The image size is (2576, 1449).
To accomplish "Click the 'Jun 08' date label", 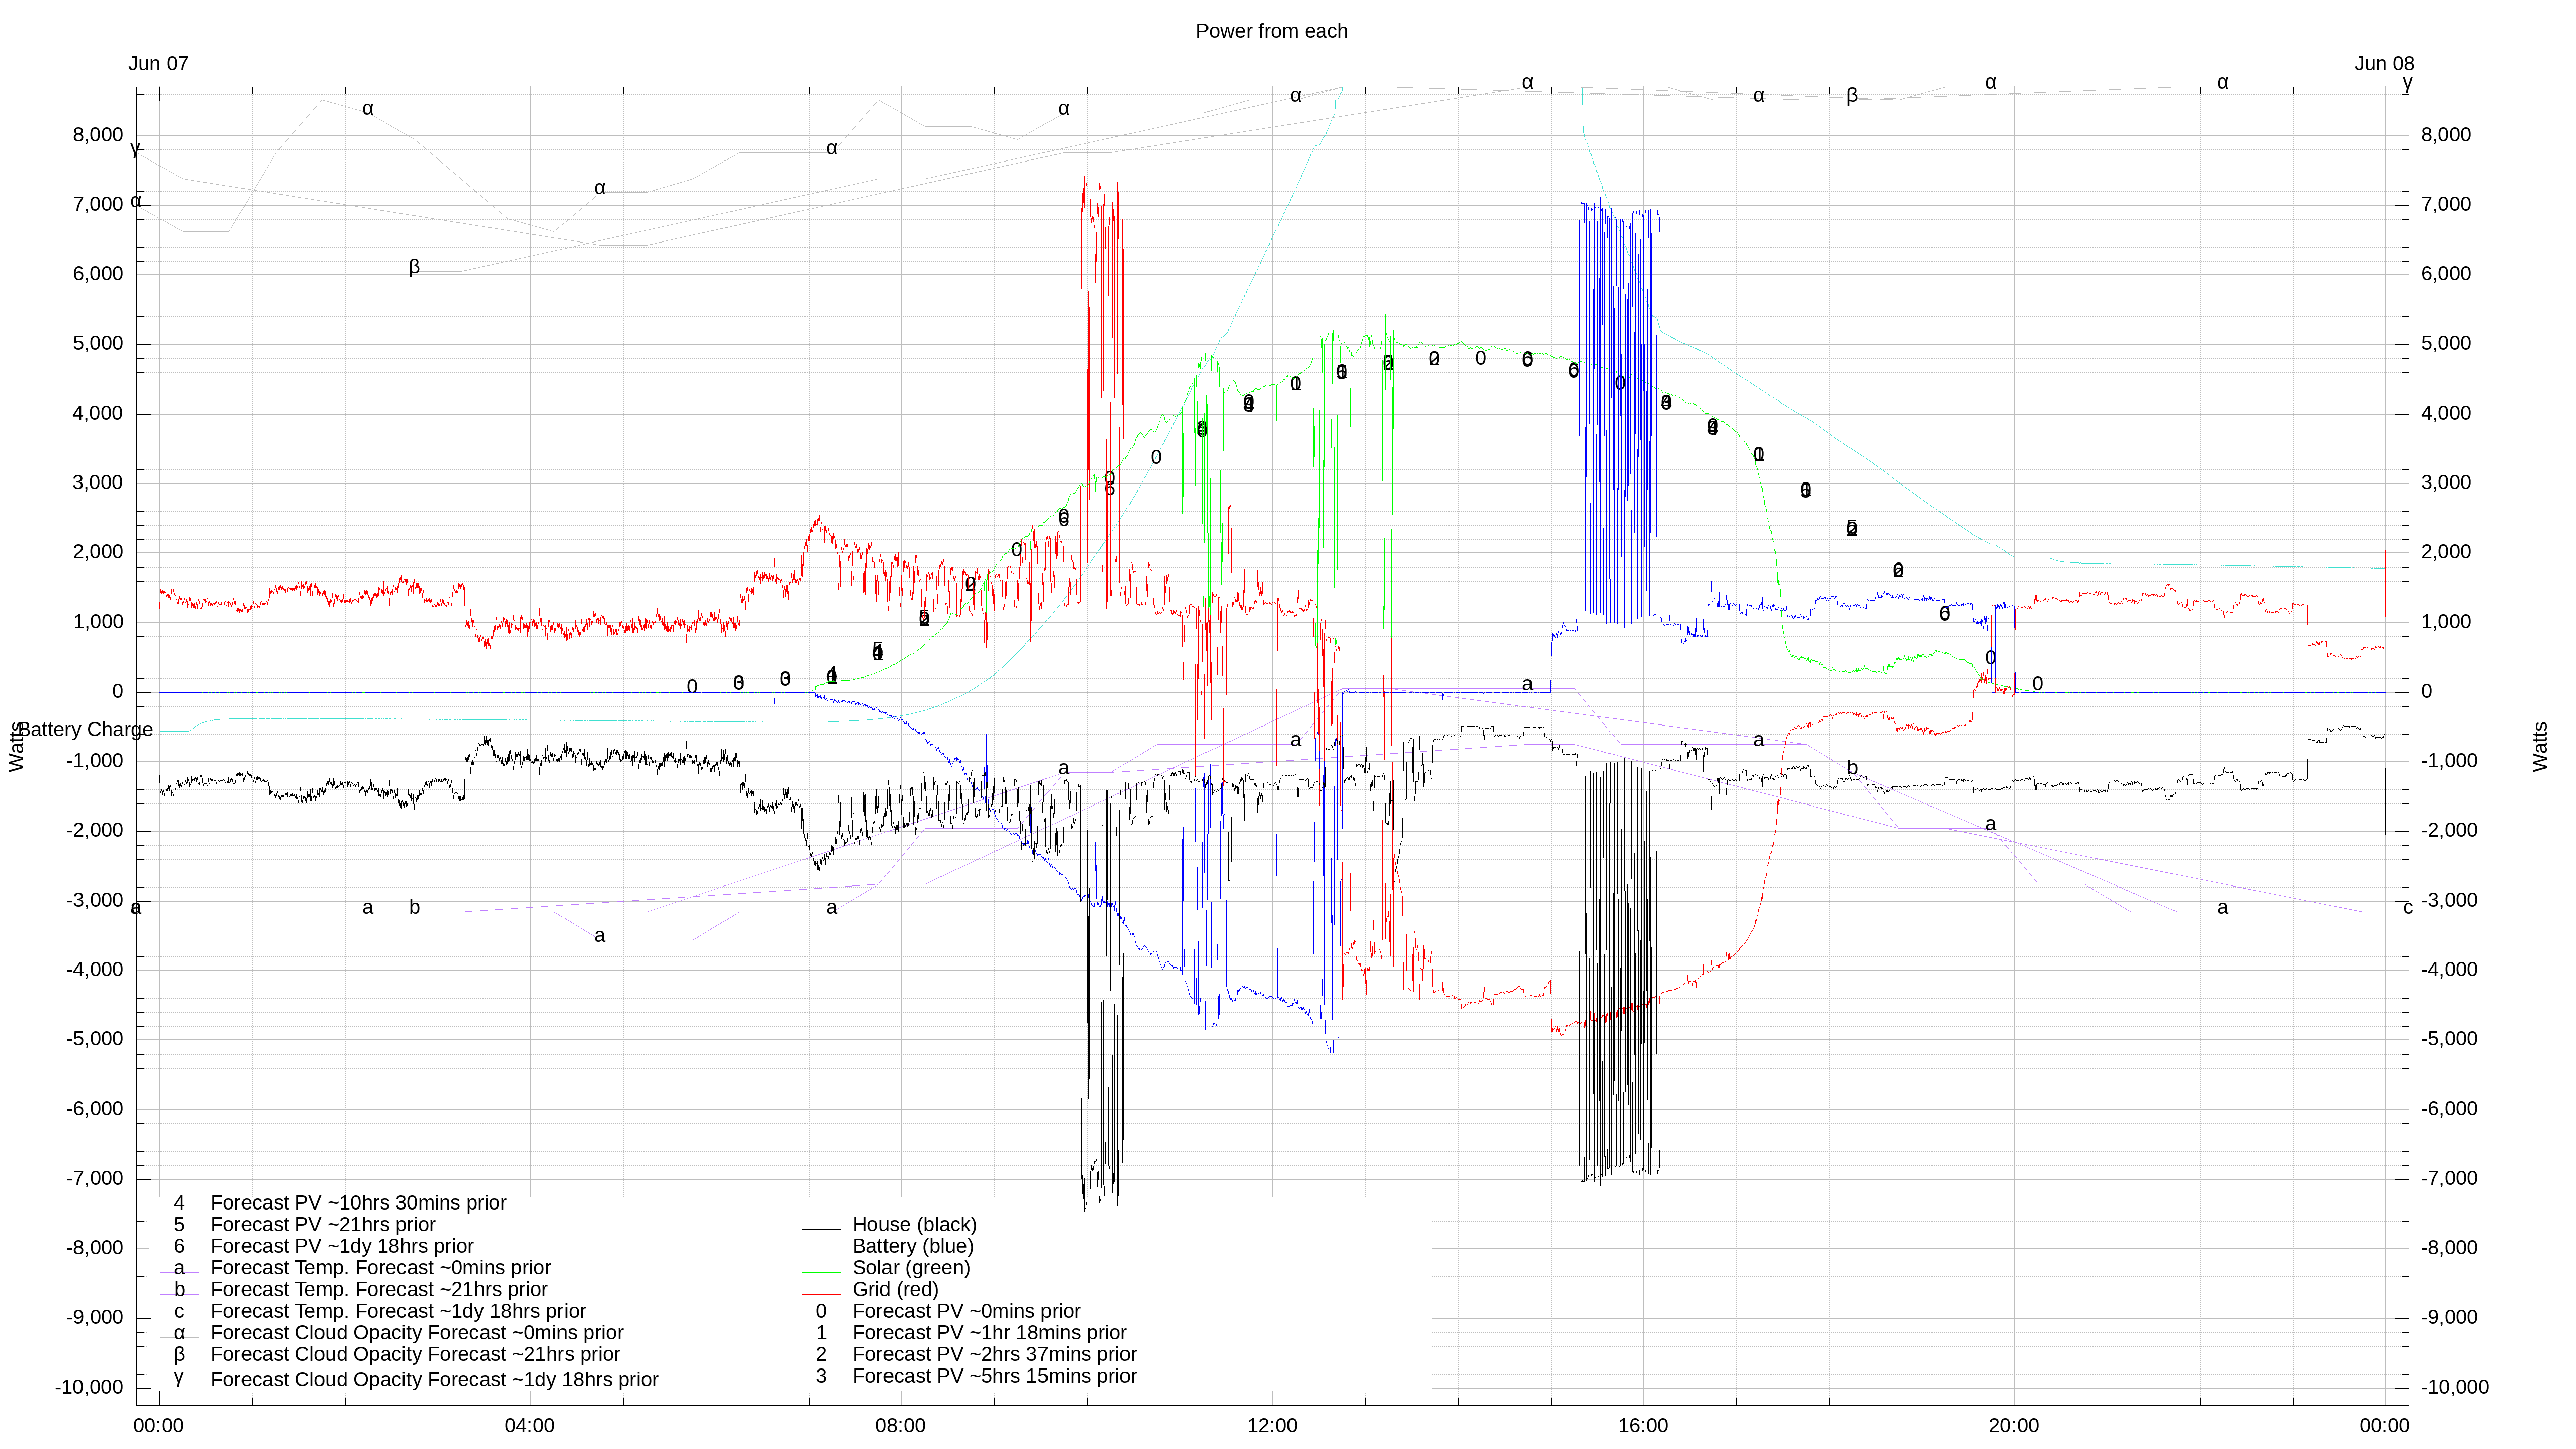I will pos(2384,64).
